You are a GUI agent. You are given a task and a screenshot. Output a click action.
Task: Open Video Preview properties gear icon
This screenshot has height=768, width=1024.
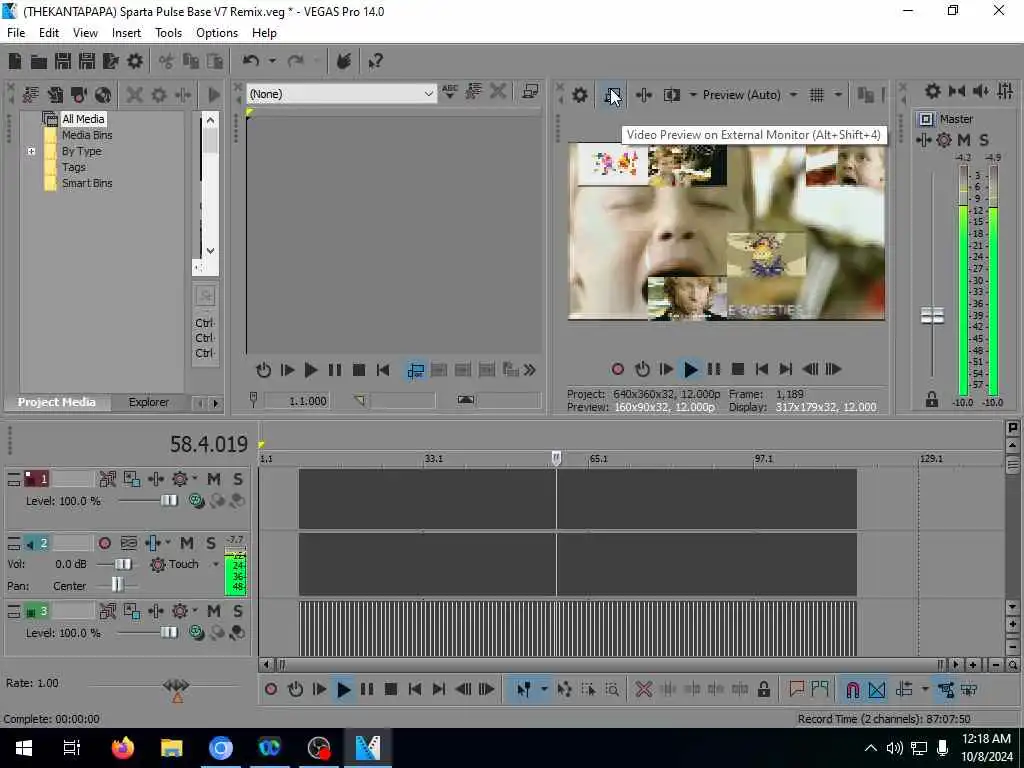coord(579,95)
